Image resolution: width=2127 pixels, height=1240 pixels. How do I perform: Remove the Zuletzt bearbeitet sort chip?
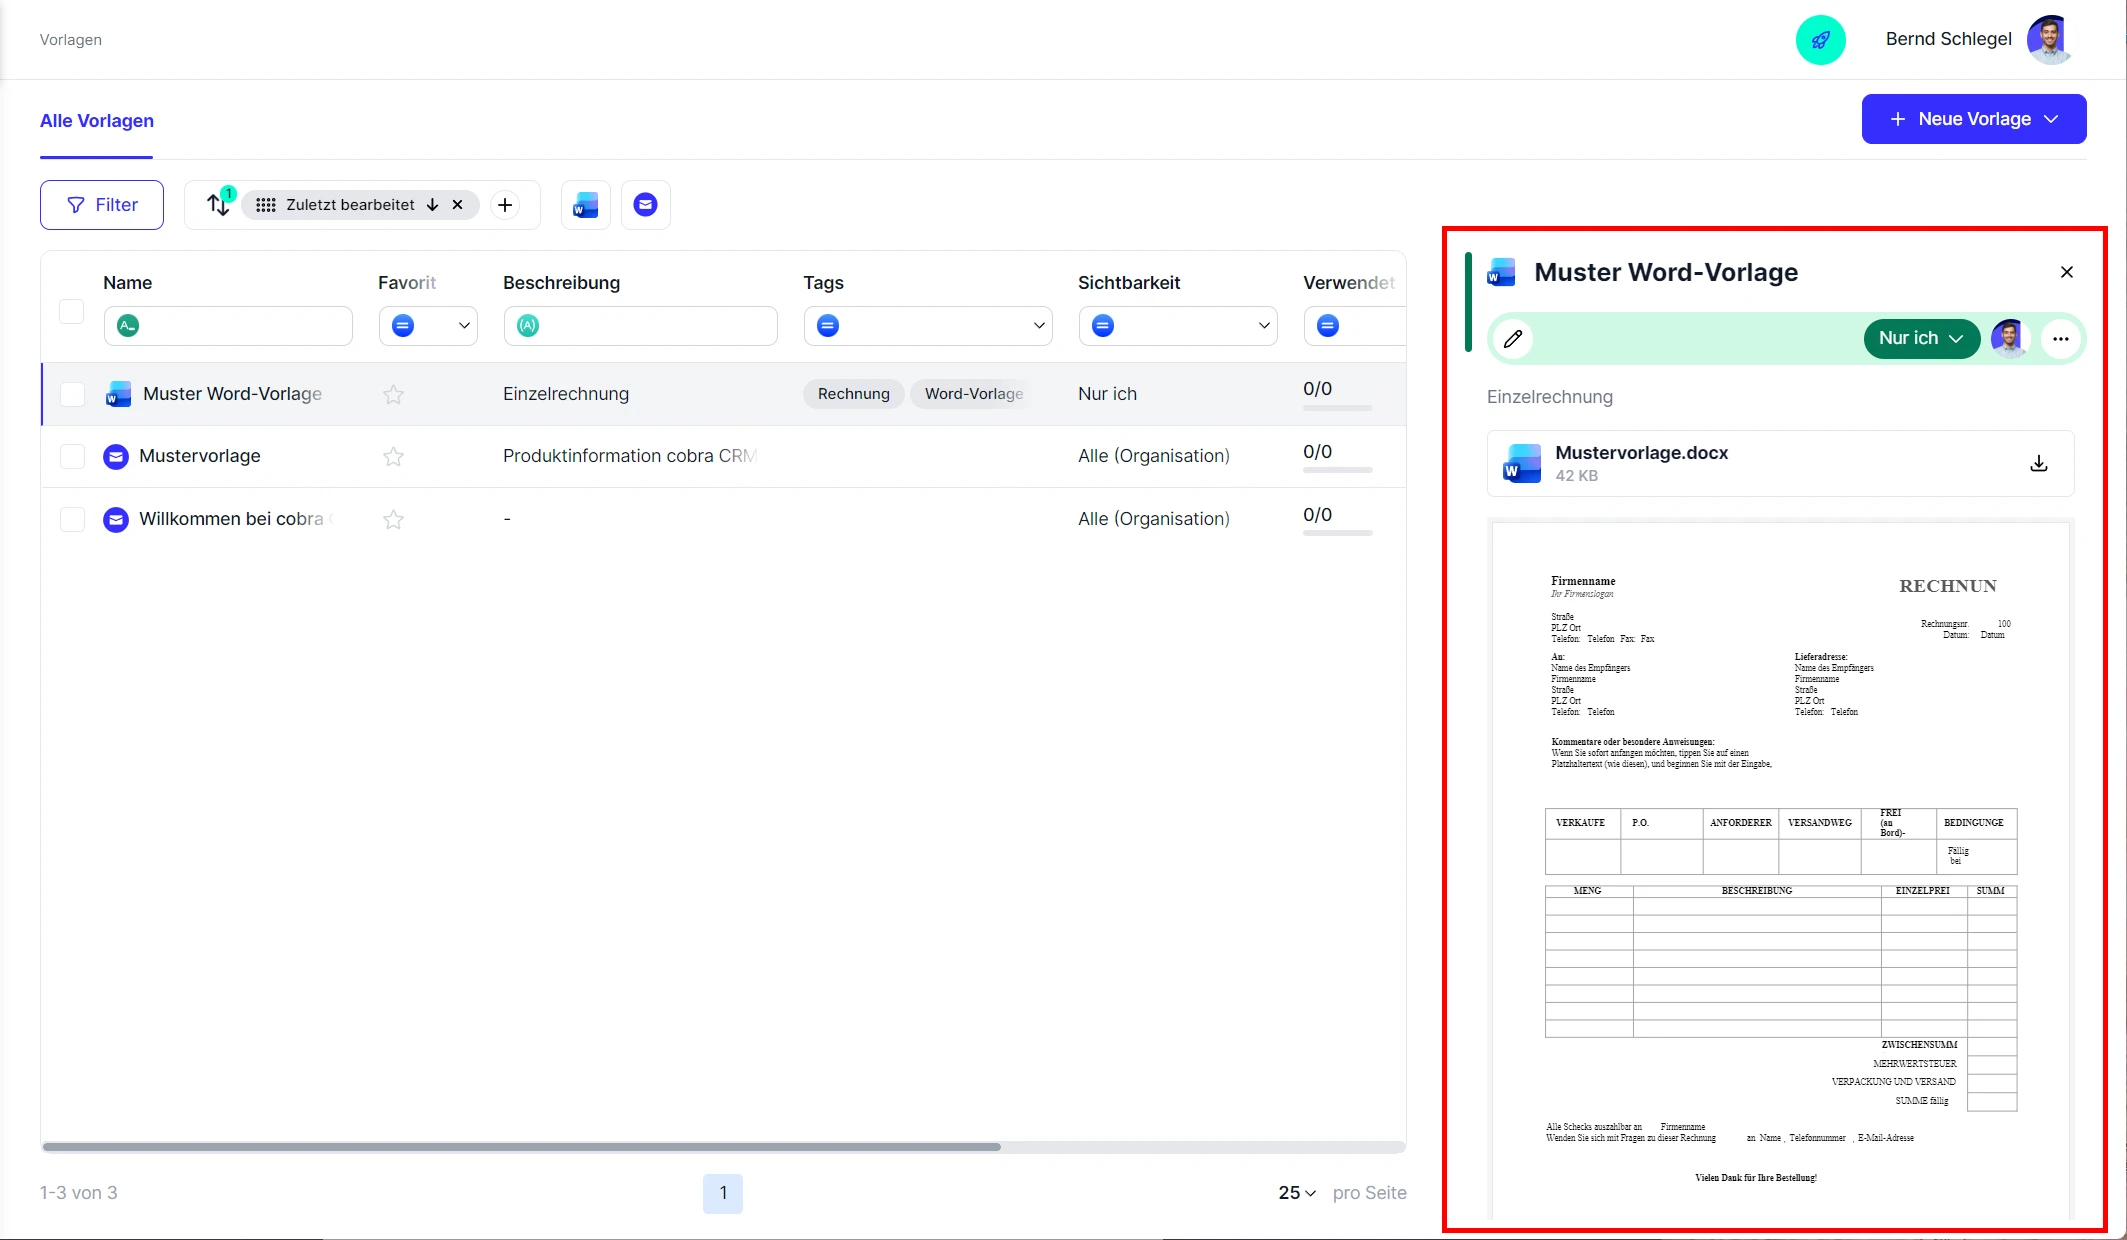[x=458, y=205]
